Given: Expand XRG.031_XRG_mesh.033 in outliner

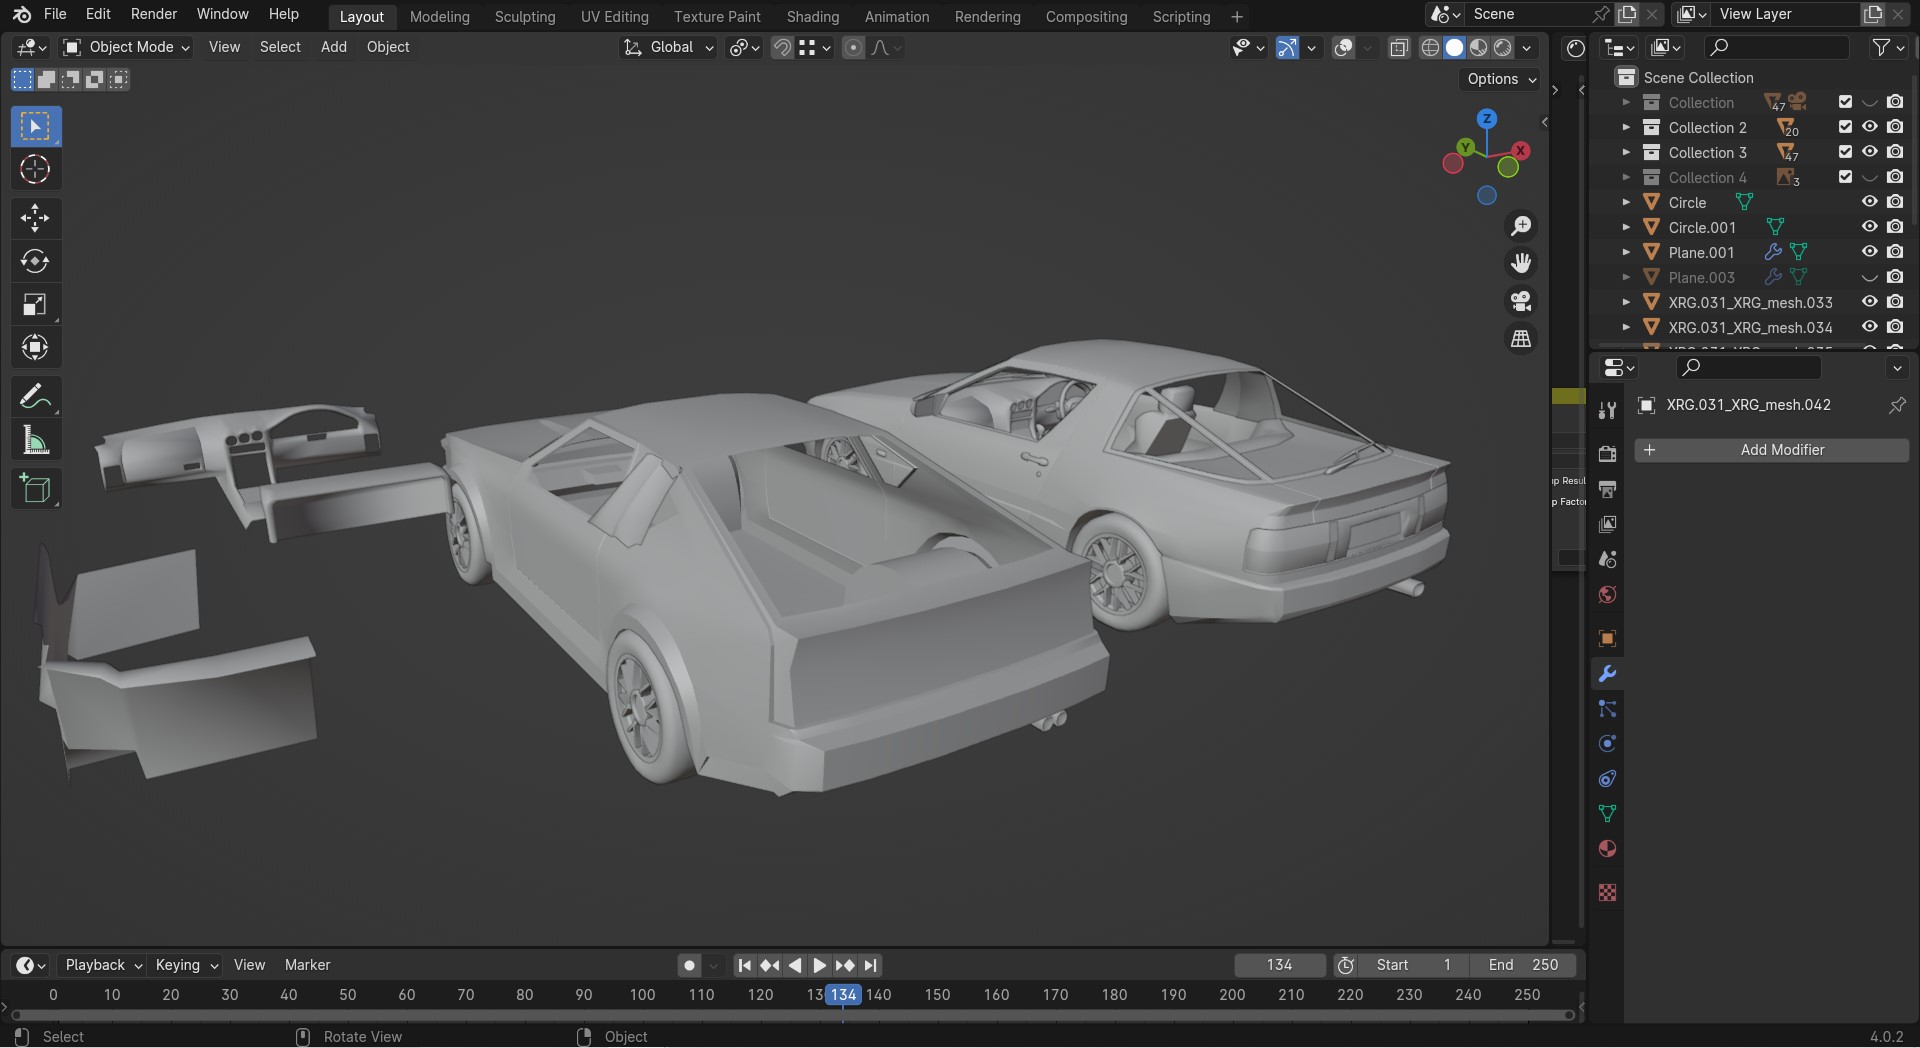Looking at the screenshot, I should coord(1626,302).
